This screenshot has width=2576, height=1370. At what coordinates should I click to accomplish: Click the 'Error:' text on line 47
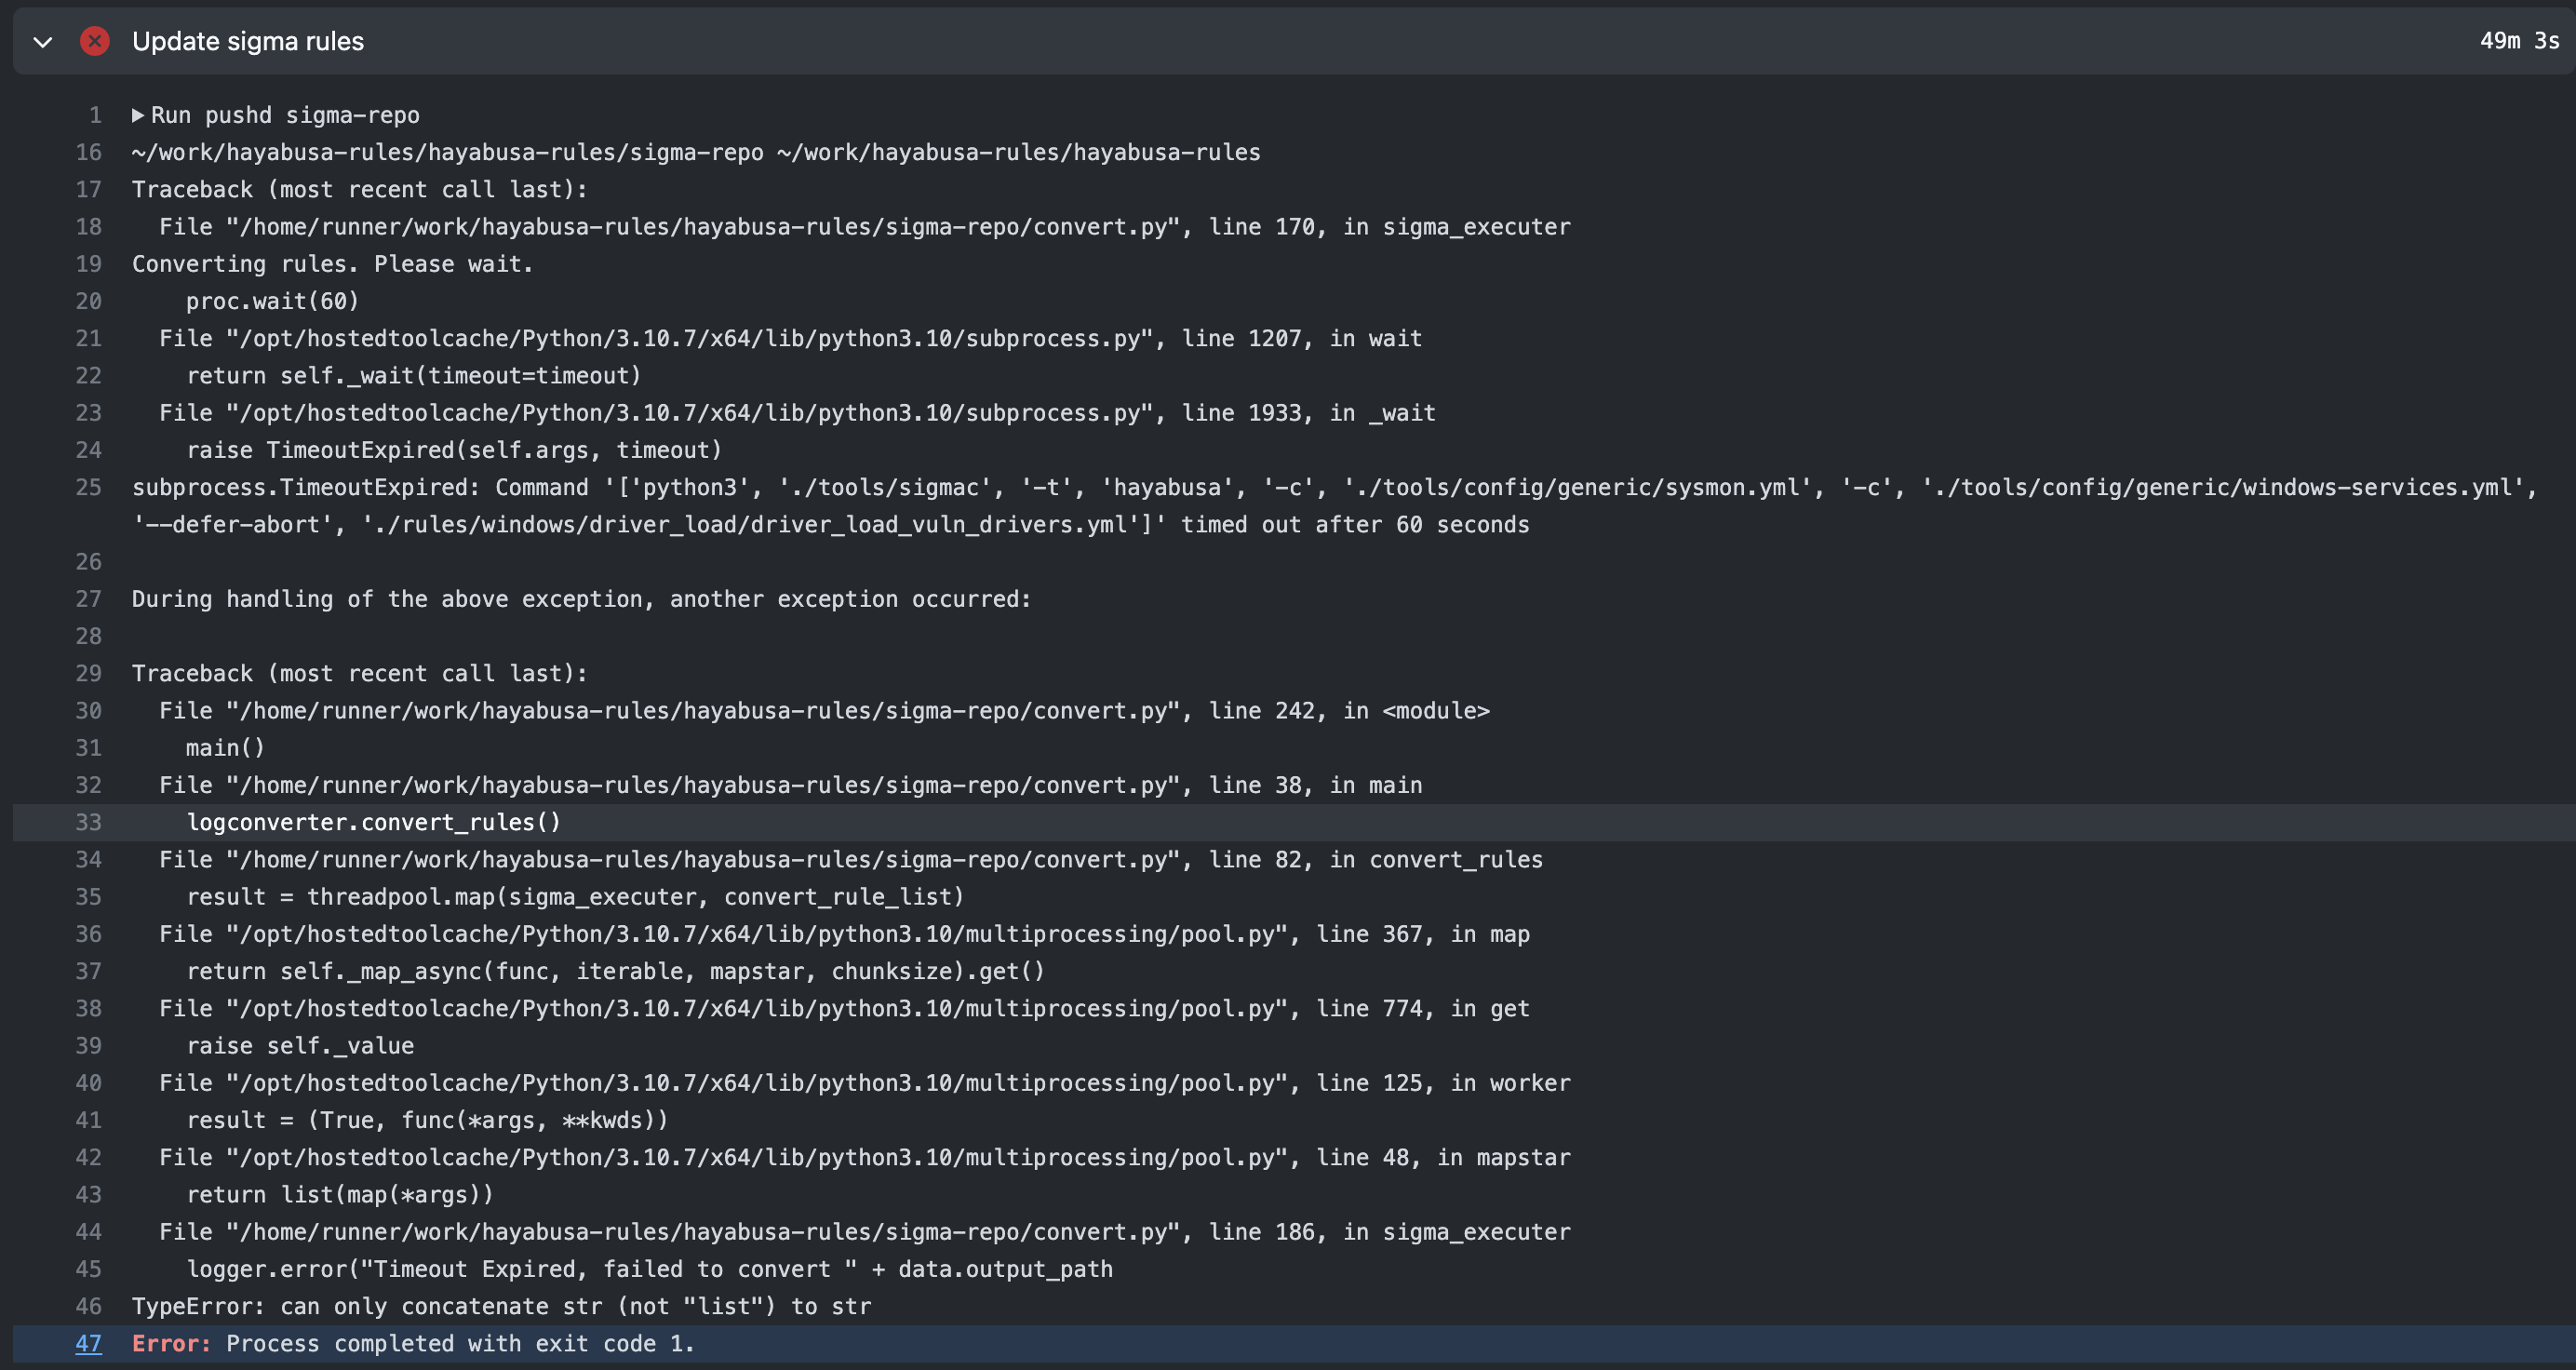(x=170, y=1343)
